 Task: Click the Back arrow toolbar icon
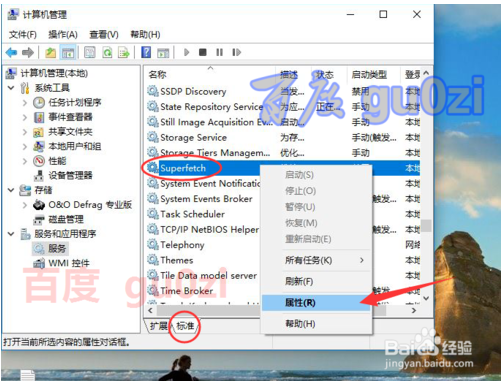pos(12,53)
